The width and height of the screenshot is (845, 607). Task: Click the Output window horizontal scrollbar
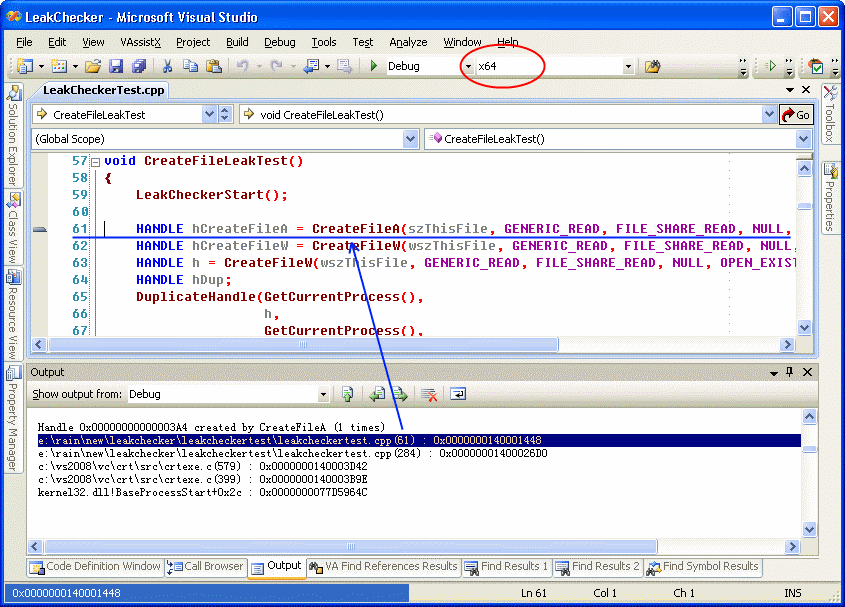(350, 547)
